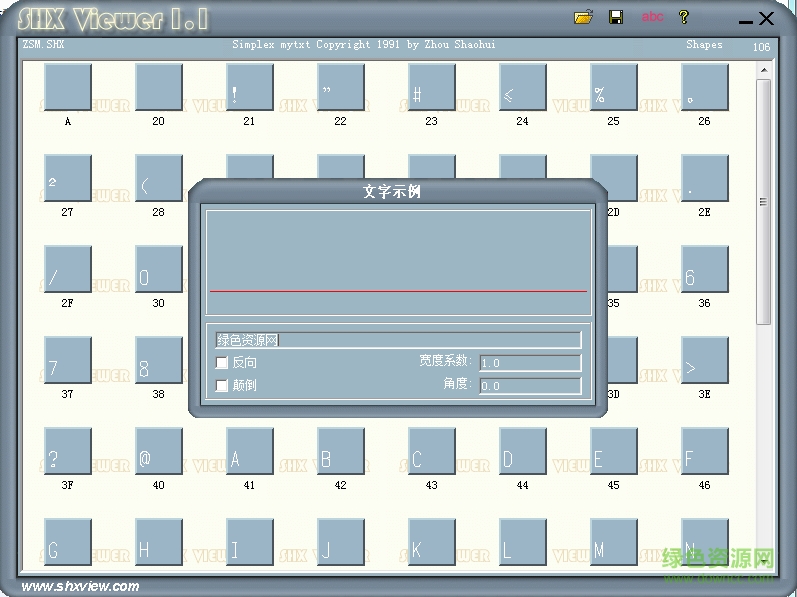The image size is (797, 597).
Task: Open an SHX file with the folder icon
Action: pos(583,17)
